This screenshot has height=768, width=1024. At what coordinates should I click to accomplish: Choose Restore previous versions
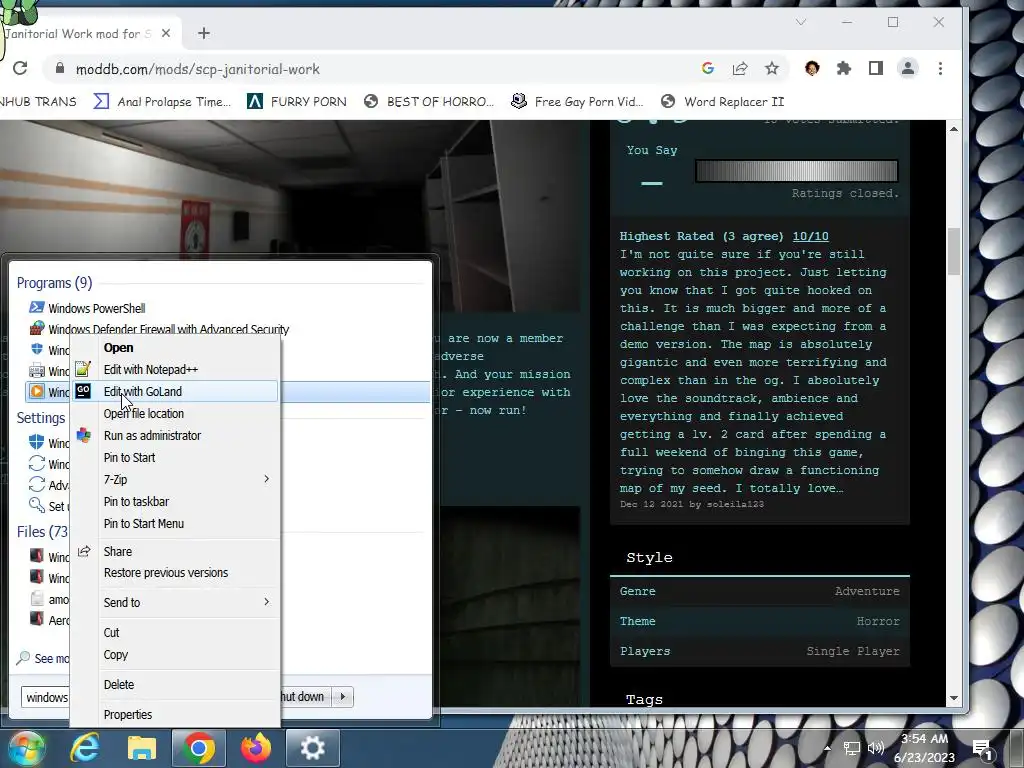175,573
